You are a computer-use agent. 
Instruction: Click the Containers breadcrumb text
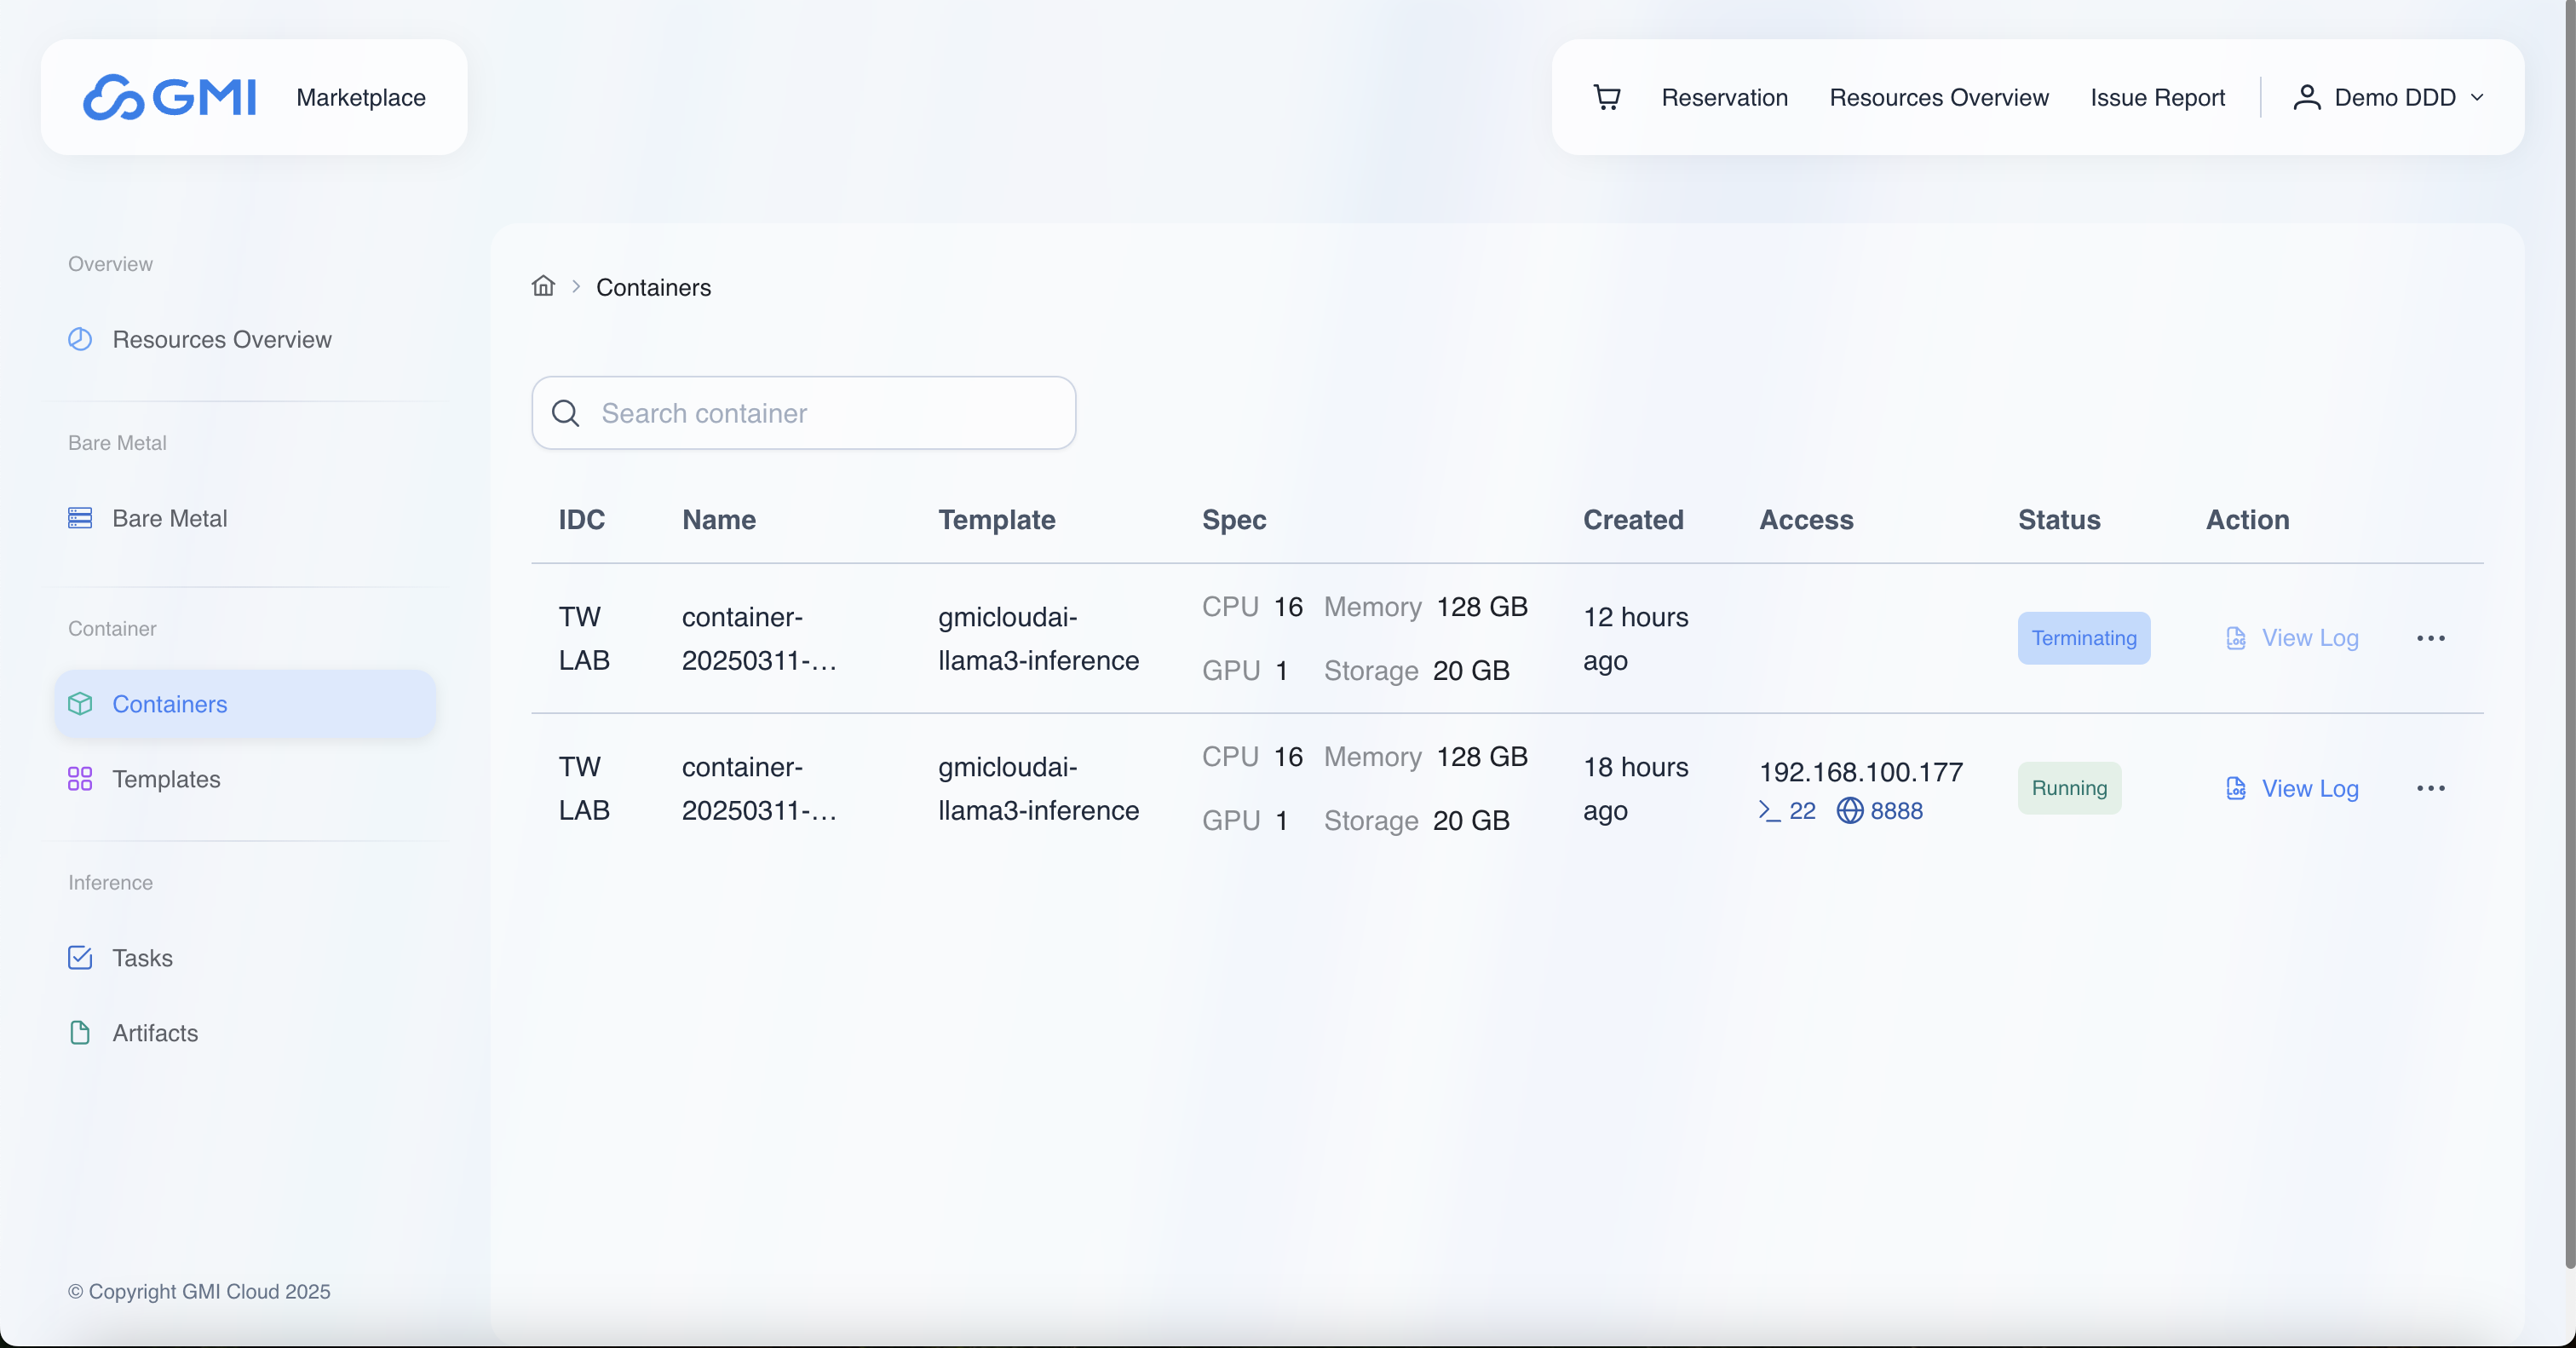(x=653, y=287)
